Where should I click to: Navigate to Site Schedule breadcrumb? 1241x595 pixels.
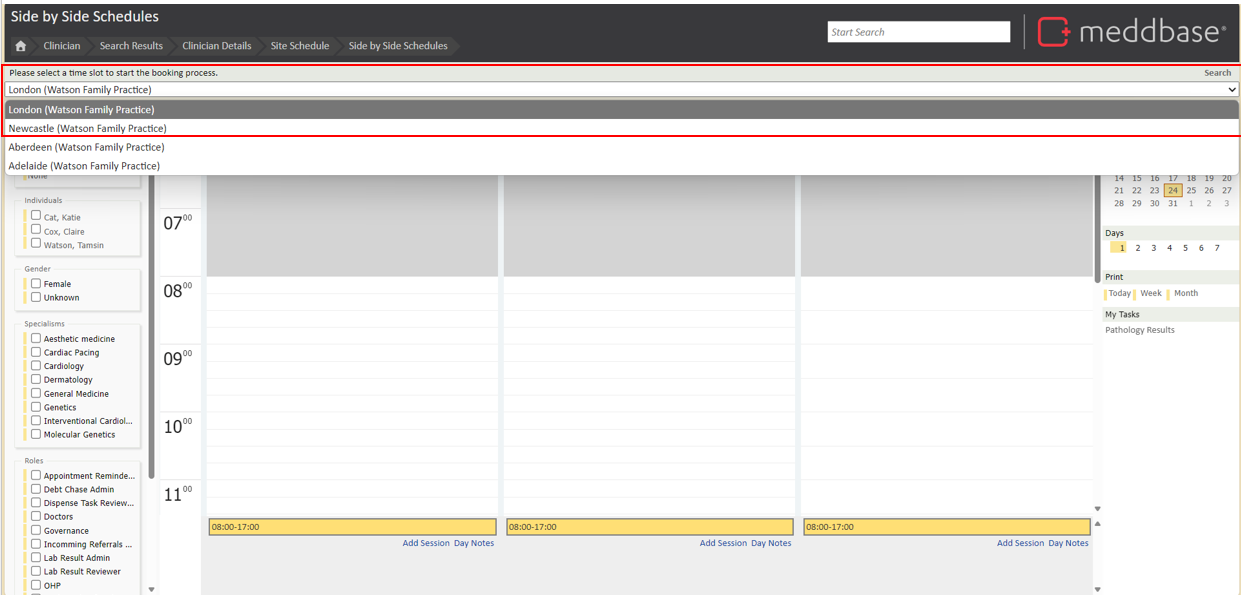pos(299,46)
